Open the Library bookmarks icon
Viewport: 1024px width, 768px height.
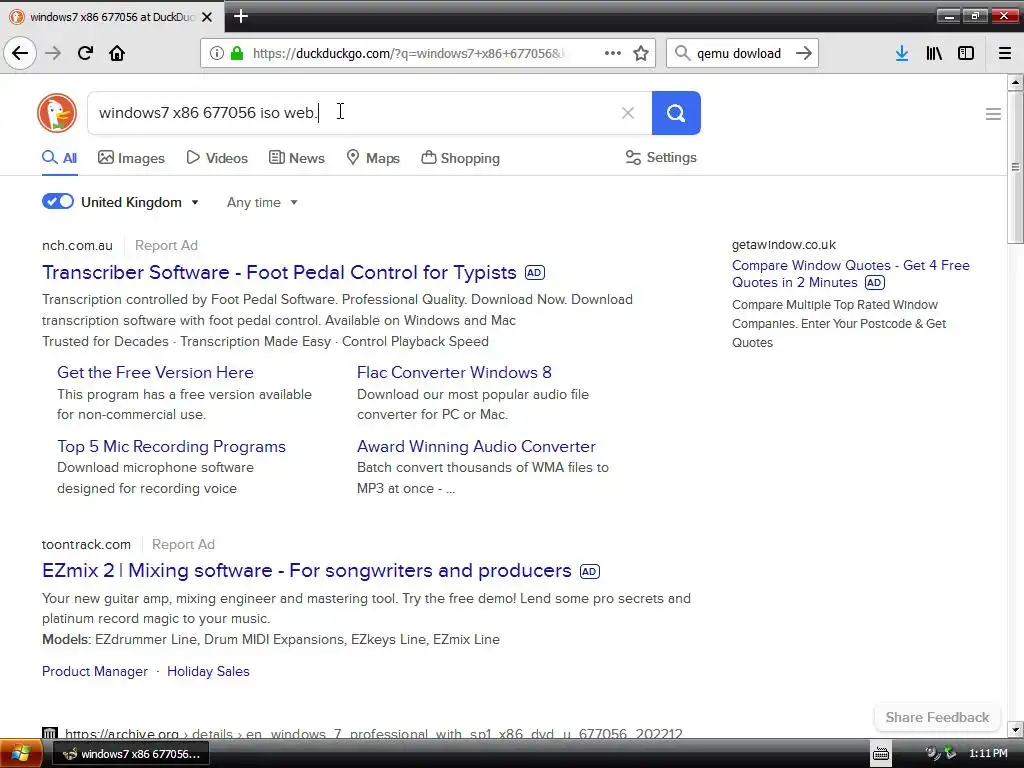pyautogui.click(x=934, y=53)
